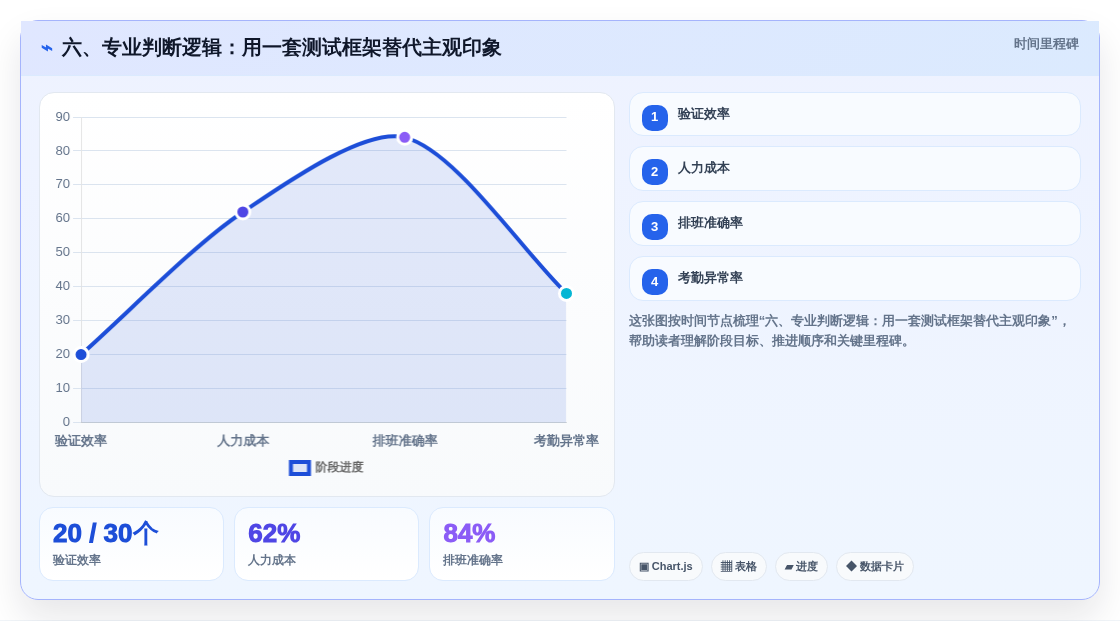
Task: Open the Chart.js tag chip
Action: 666,567
